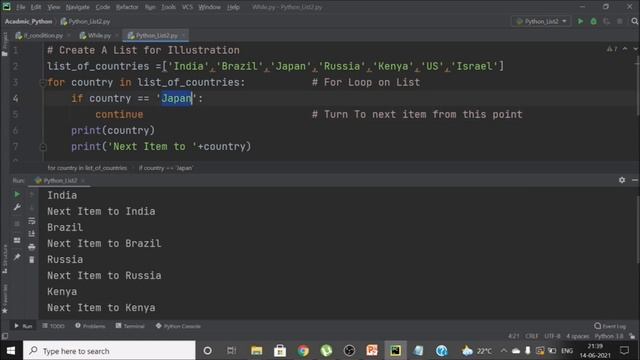Open the Structure tool window sidebar button

[x=4, y=259]
